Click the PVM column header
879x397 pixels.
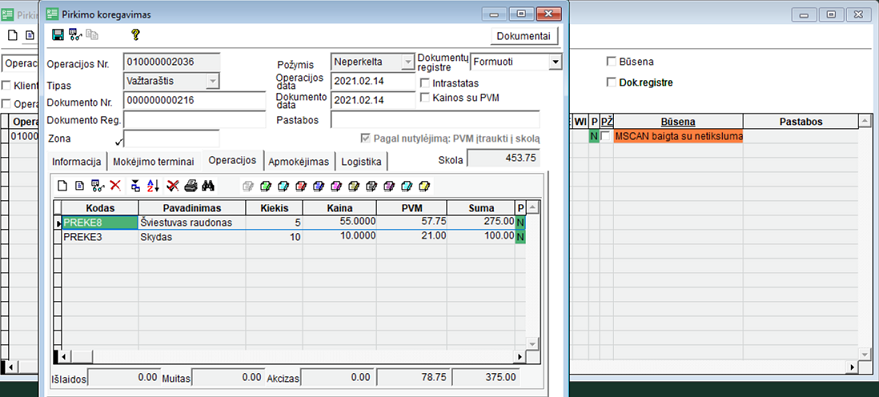(x=411, y=208)
